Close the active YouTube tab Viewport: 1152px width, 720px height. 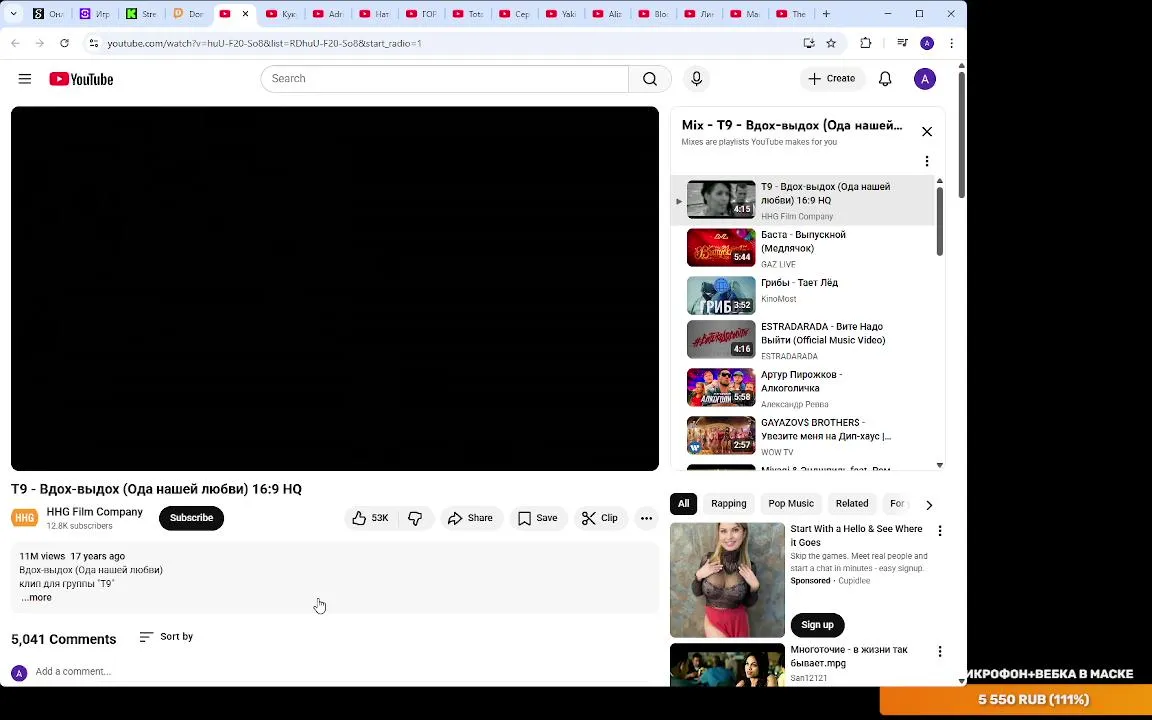click(x=245, y=13)
